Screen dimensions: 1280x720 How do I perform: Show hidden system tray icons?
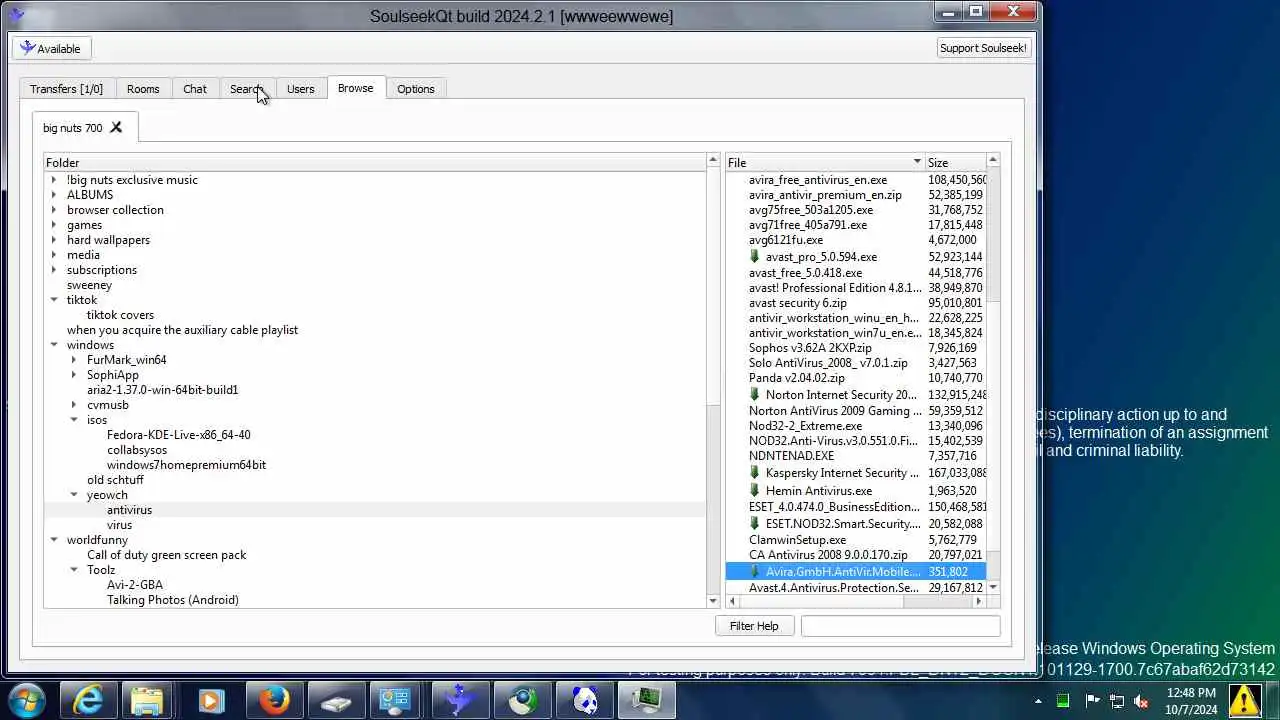[1038, 701]
